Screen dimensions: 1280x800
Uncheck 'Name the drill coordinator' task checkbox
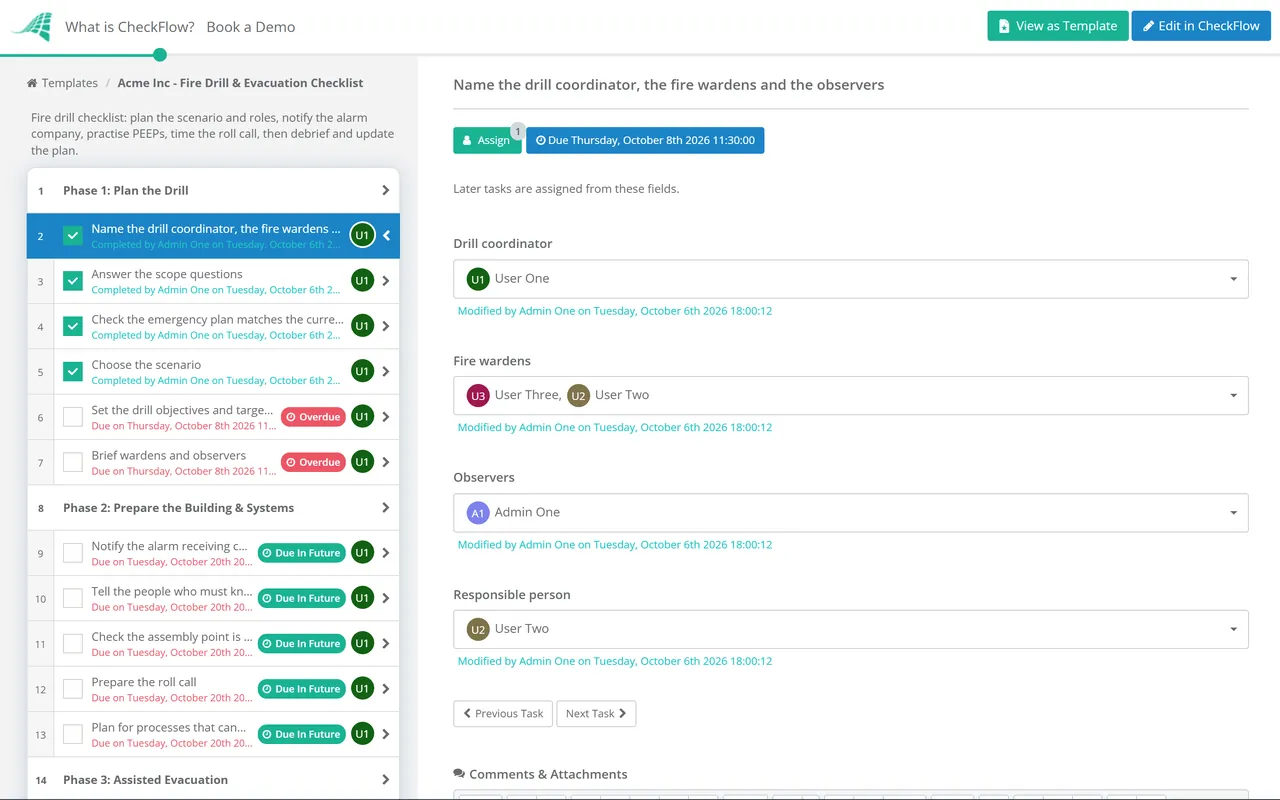coord(73,236)
